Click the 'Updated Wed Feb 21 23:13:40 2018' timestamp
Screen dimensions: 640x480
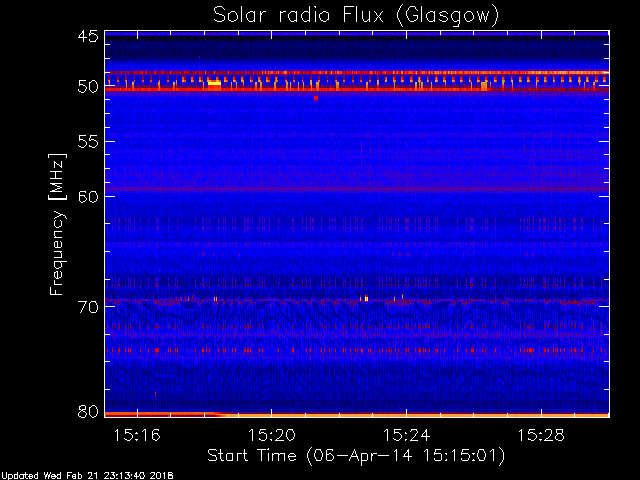87,476
